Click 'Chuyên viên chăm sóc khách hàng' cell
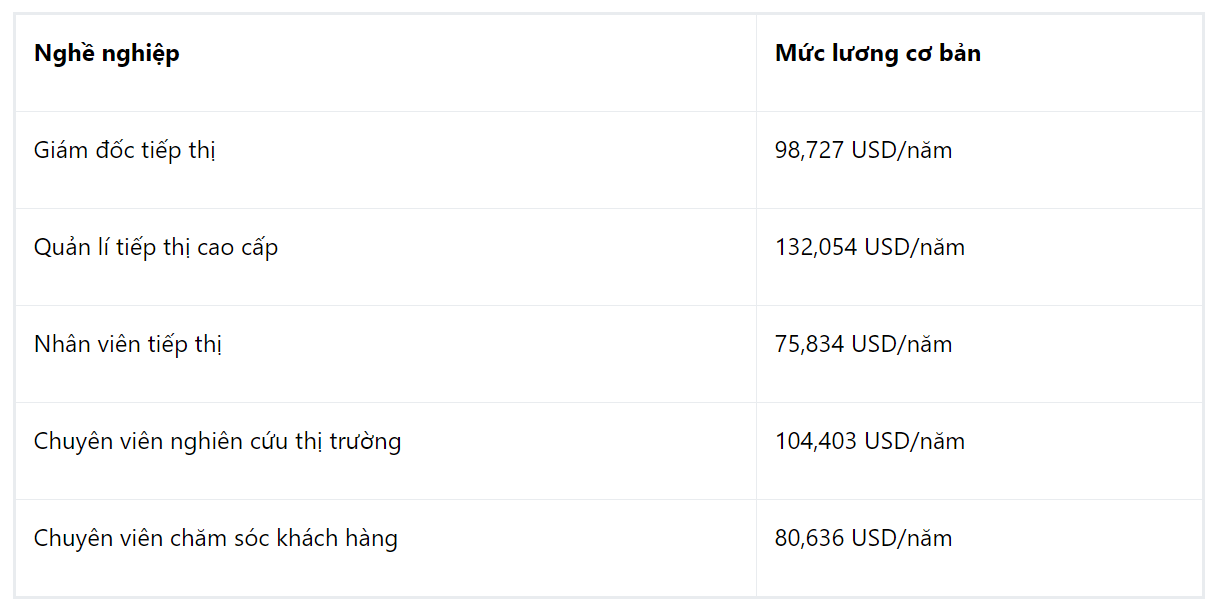This screenshot has height=614, width=1217. (386, 548)
